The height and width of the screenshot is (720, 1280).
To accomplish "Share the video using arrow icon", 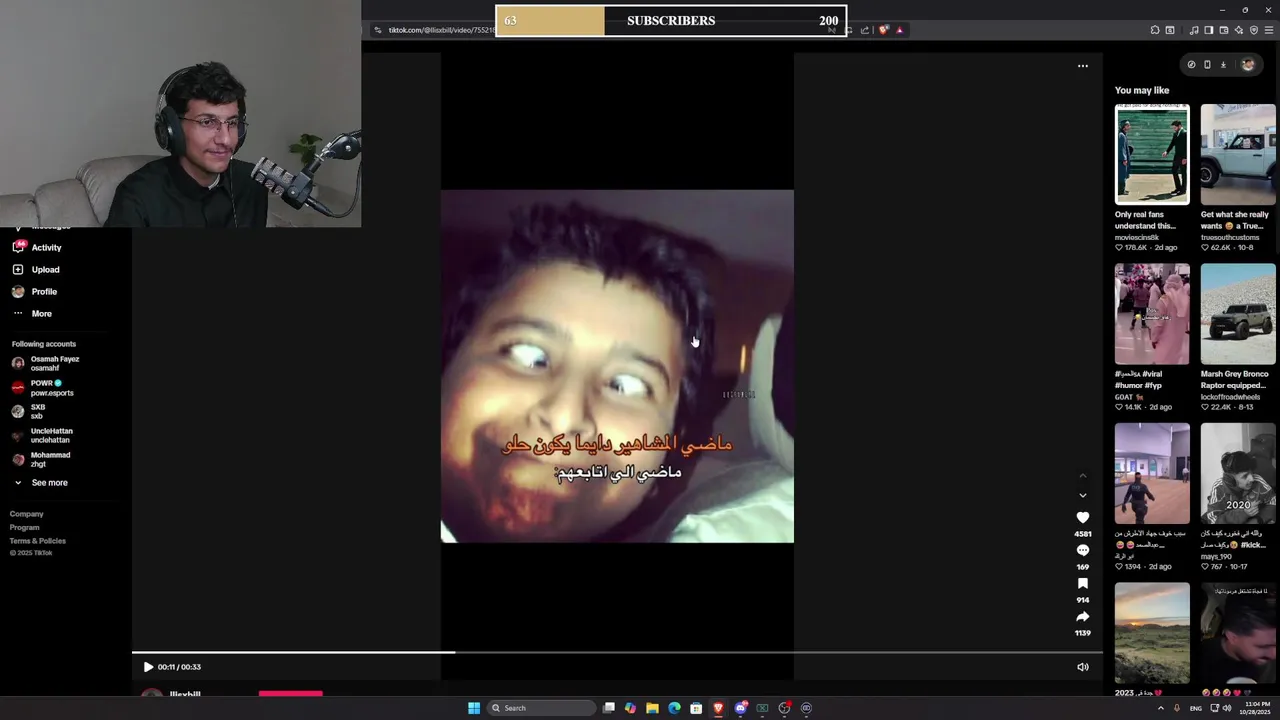I will tap(1082, 616).
